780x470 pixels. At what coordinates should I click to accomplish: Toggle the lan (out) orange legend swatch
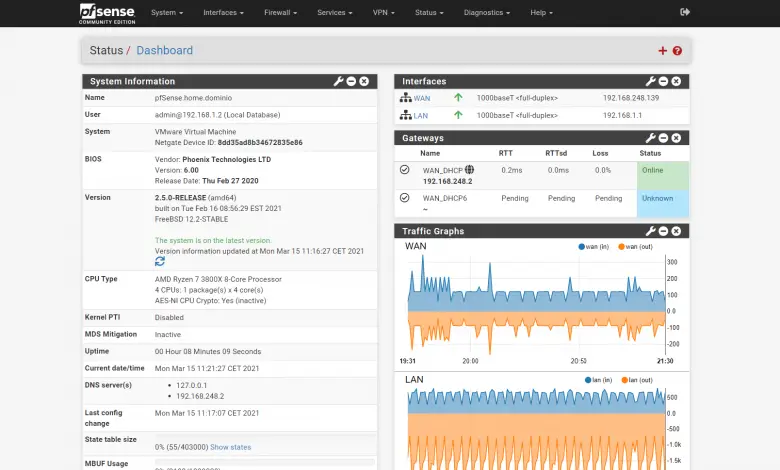point(627,380)
